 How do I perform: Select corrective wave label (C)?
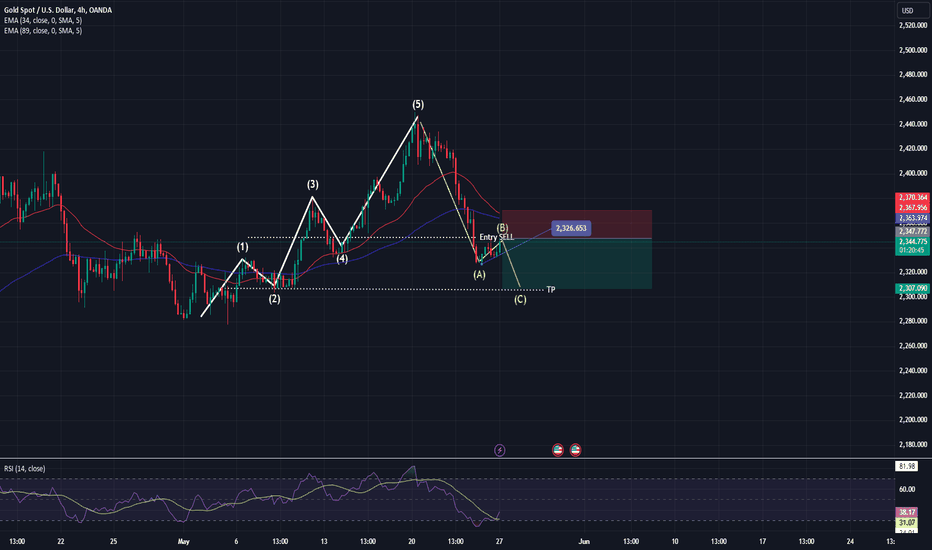click(520, 299)
